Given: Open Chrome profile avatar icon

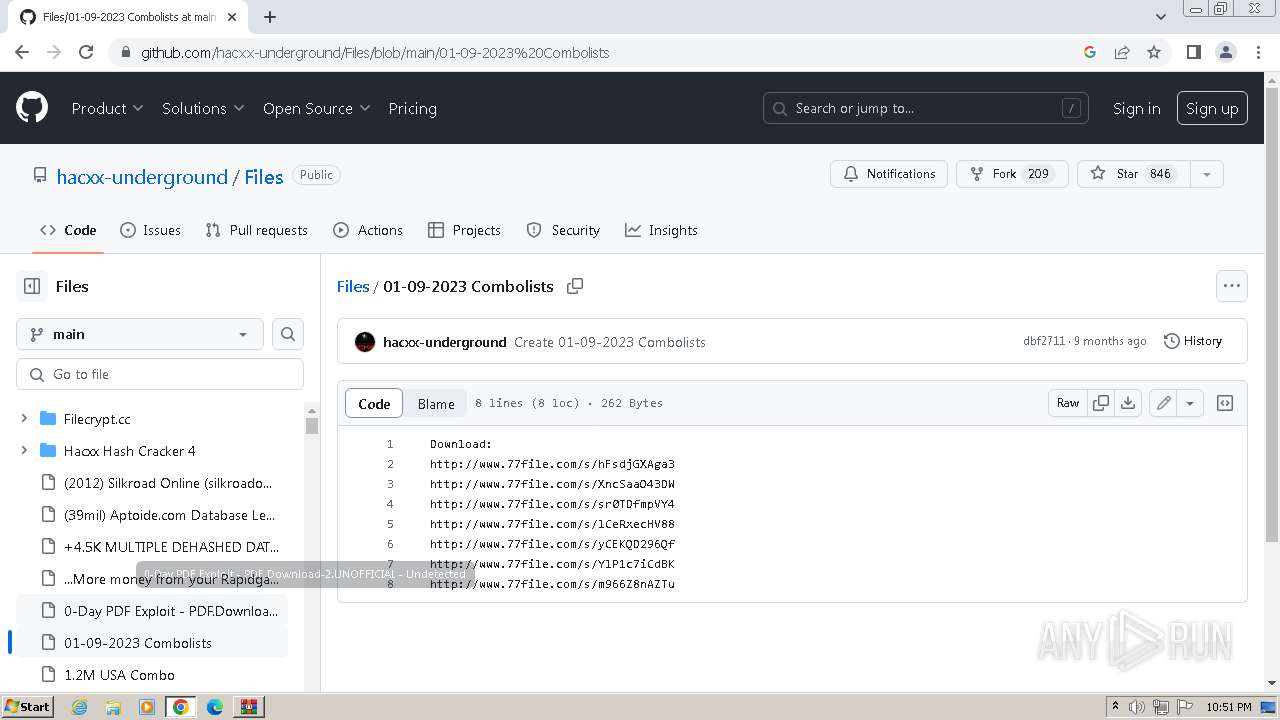Looking at the screenshot, I should pos(1225,52).
